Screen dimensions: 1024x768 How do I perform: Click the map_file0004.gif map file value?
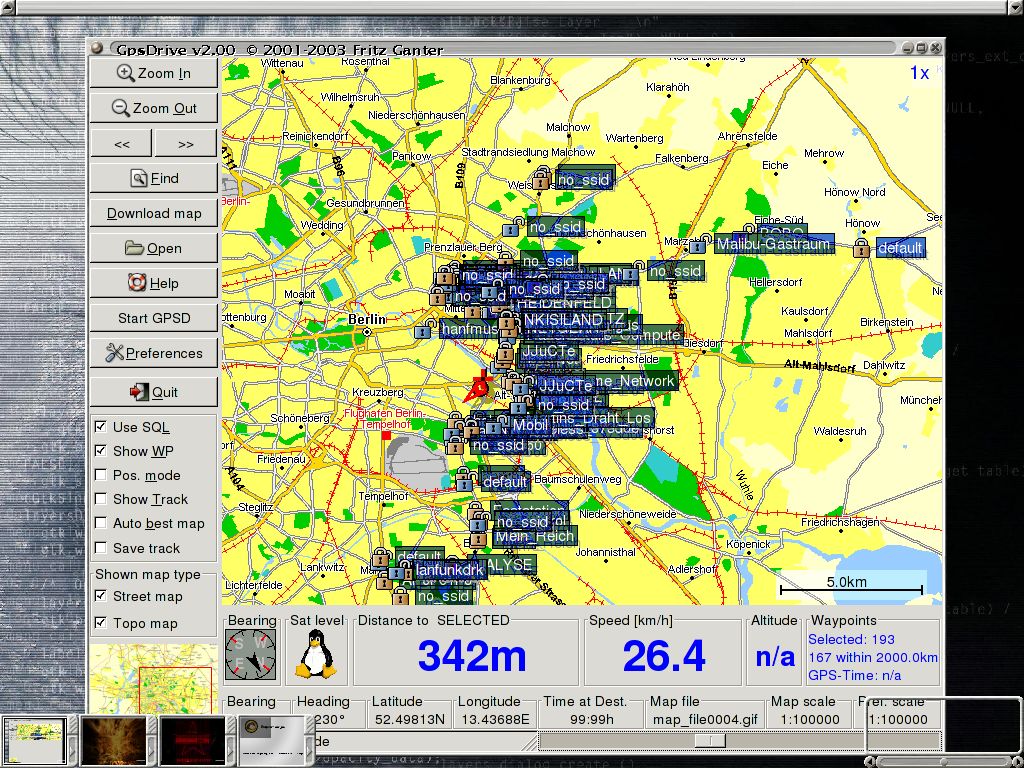705,719
